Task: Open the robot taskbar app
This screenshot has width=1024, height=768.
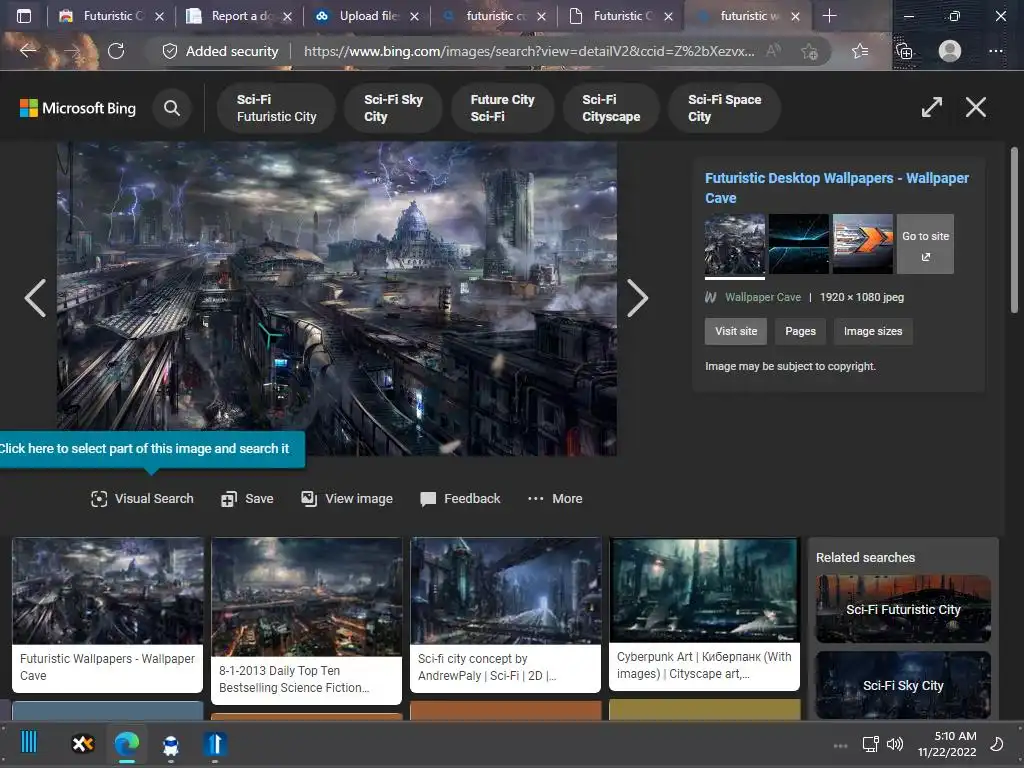Action: (x=170, y=745)
